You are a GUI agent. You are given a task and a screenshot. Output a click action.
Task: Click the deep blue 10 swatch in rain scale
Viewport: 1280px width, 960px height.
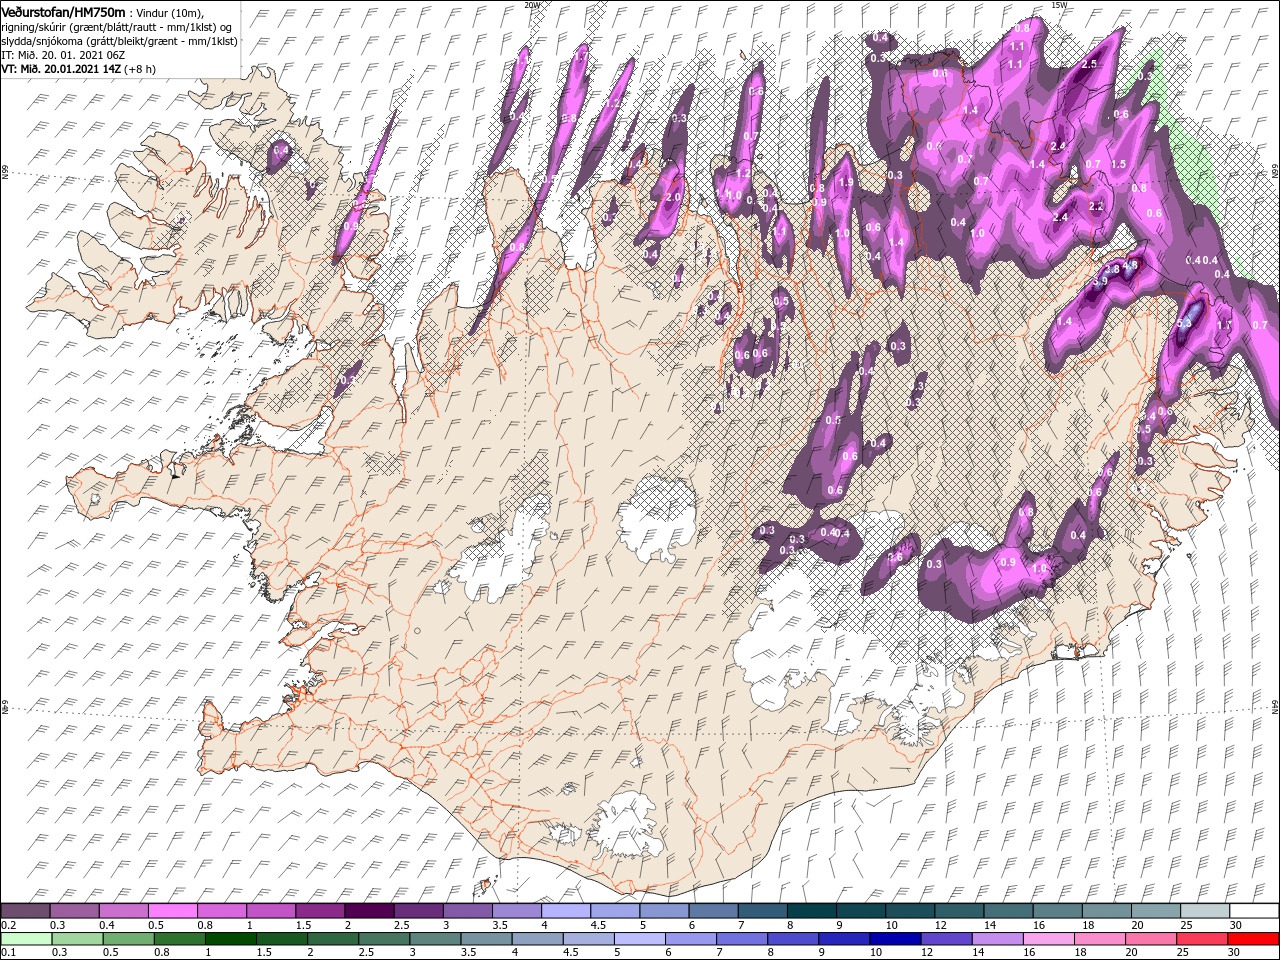[x=894, y=939]
